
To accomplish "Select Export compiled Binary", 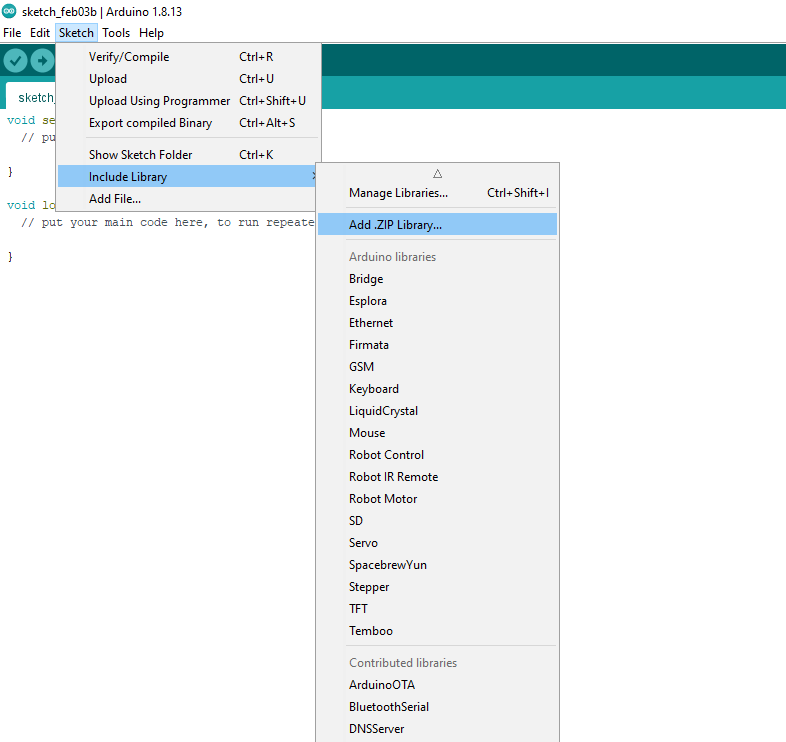I will [188, 123].
